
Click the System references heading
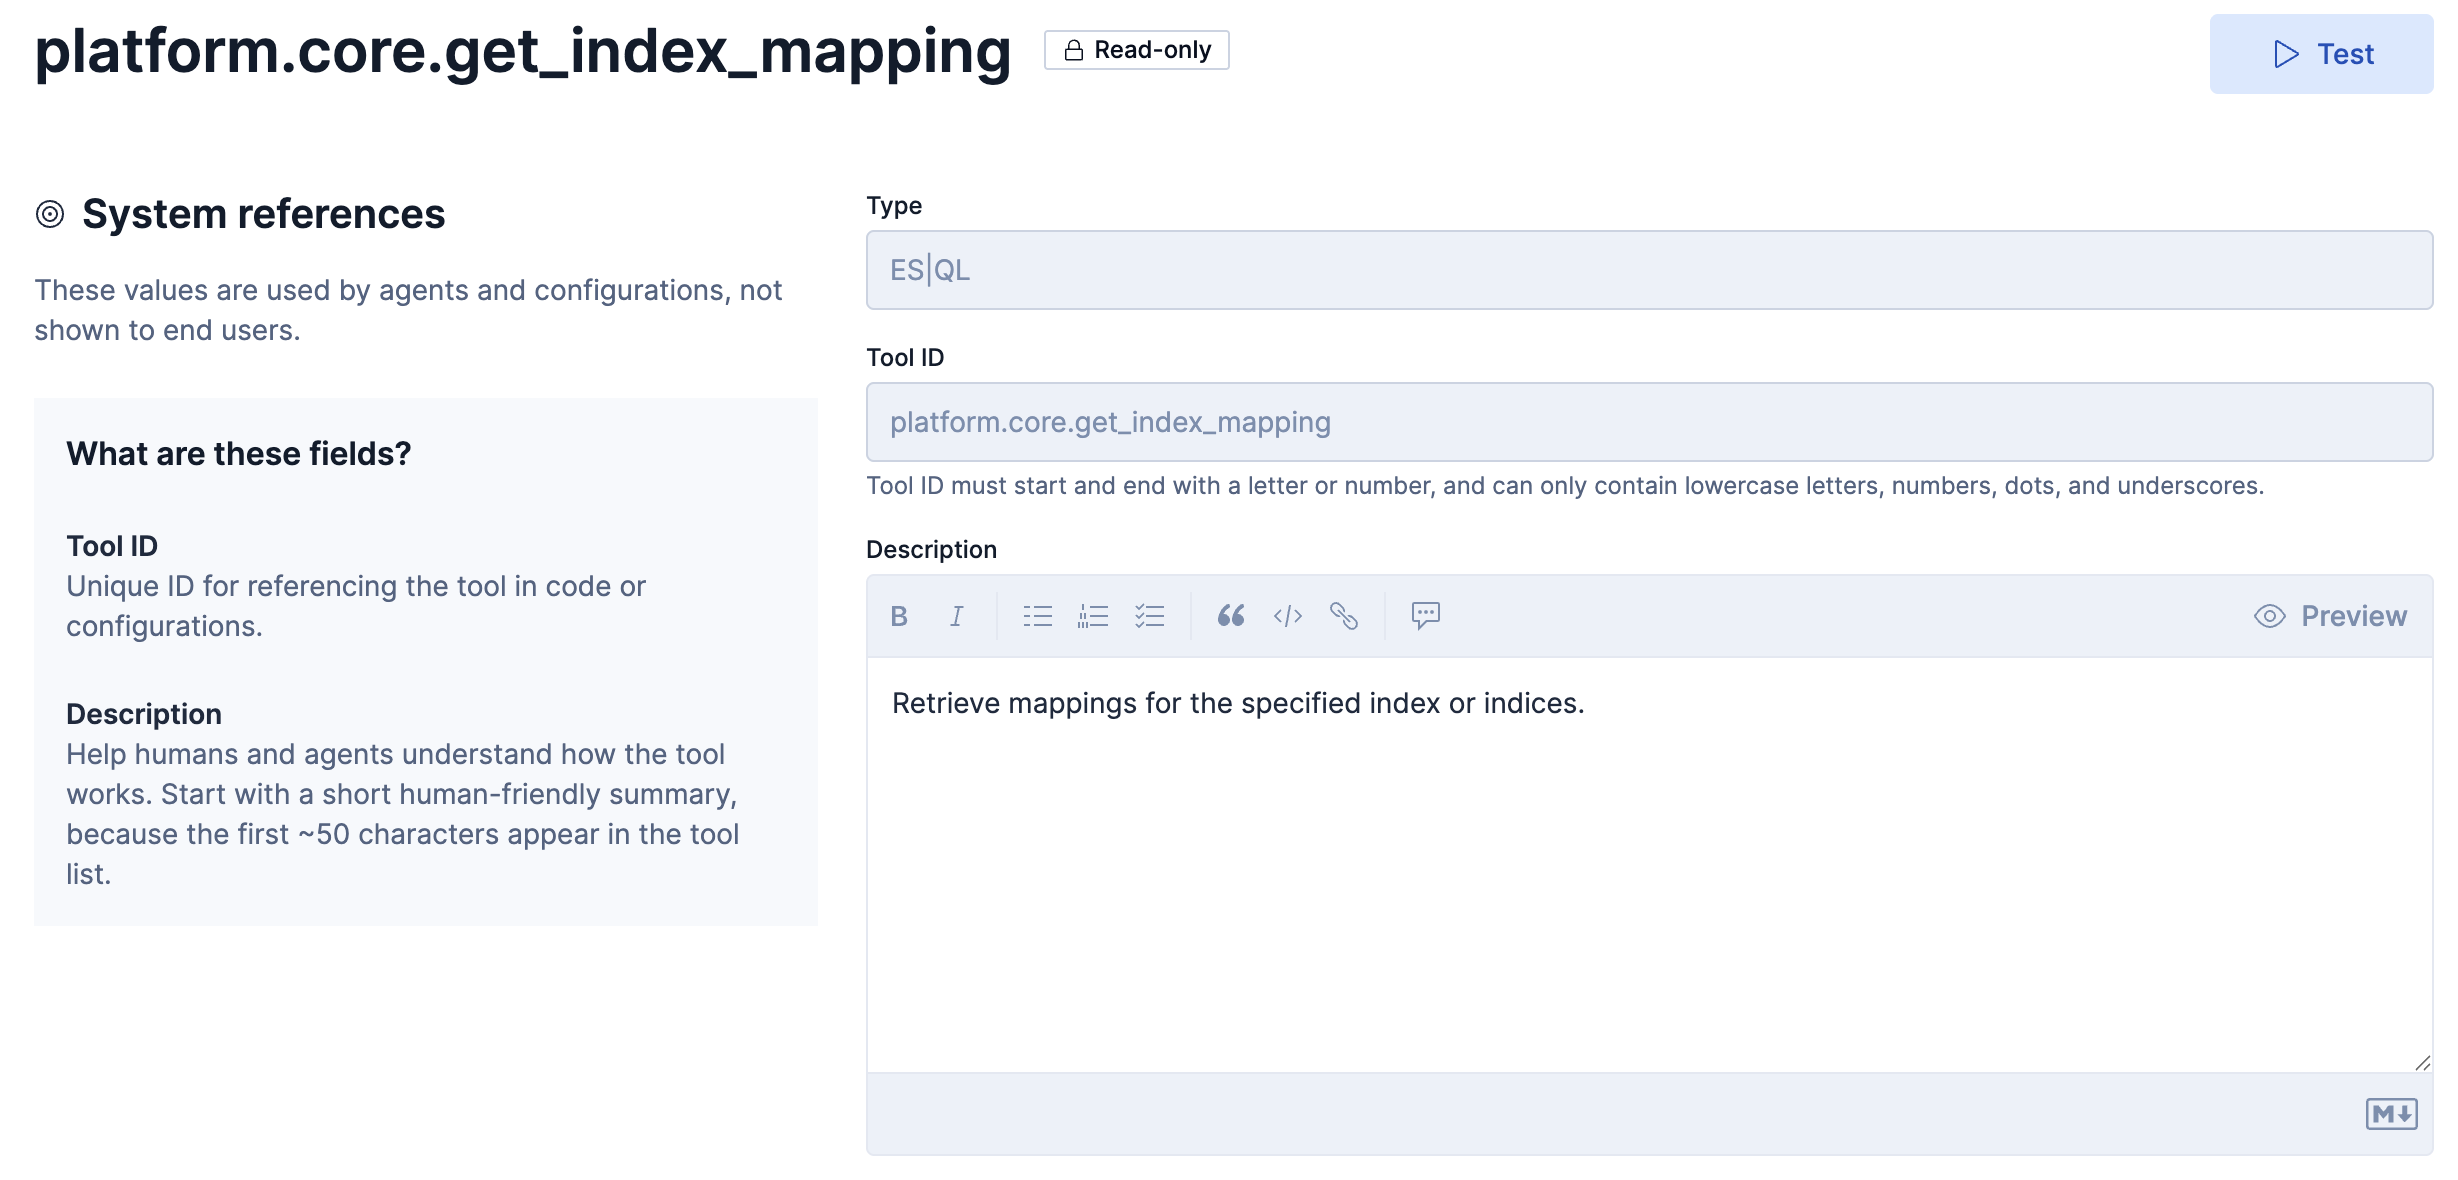pos(263,214)
